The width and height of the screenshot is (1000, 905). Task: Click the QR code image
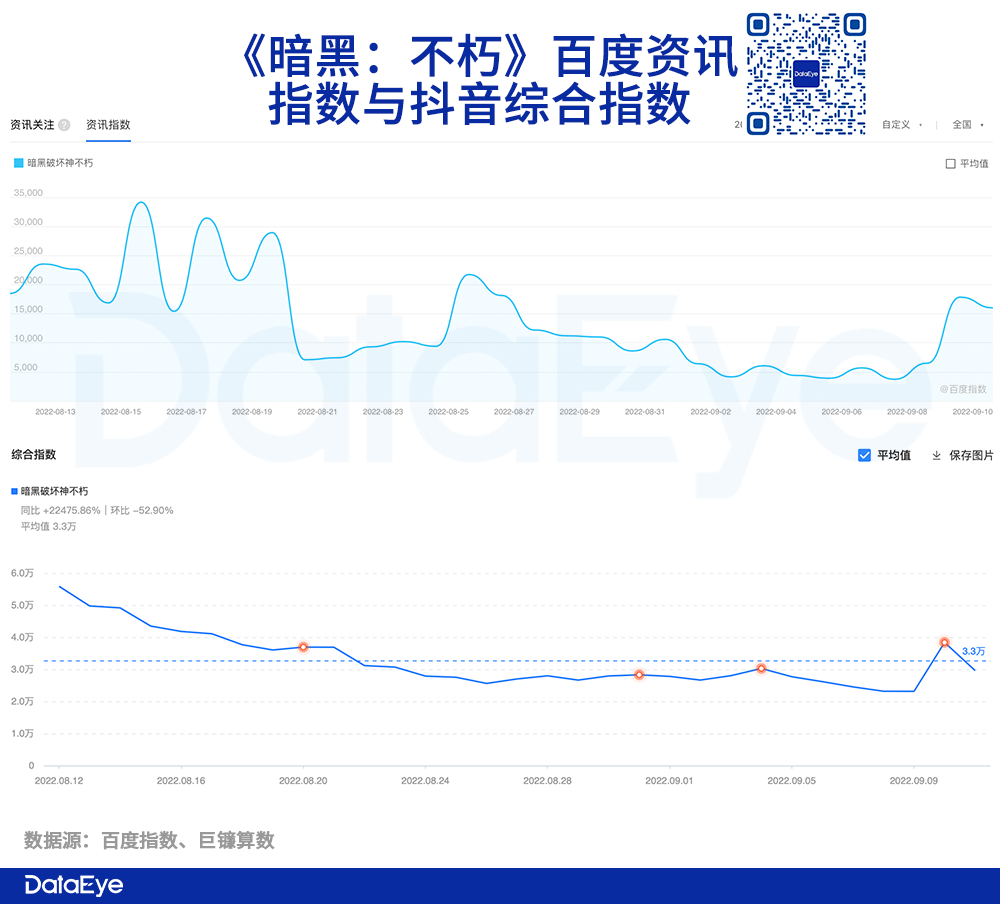tap(806, 74)
